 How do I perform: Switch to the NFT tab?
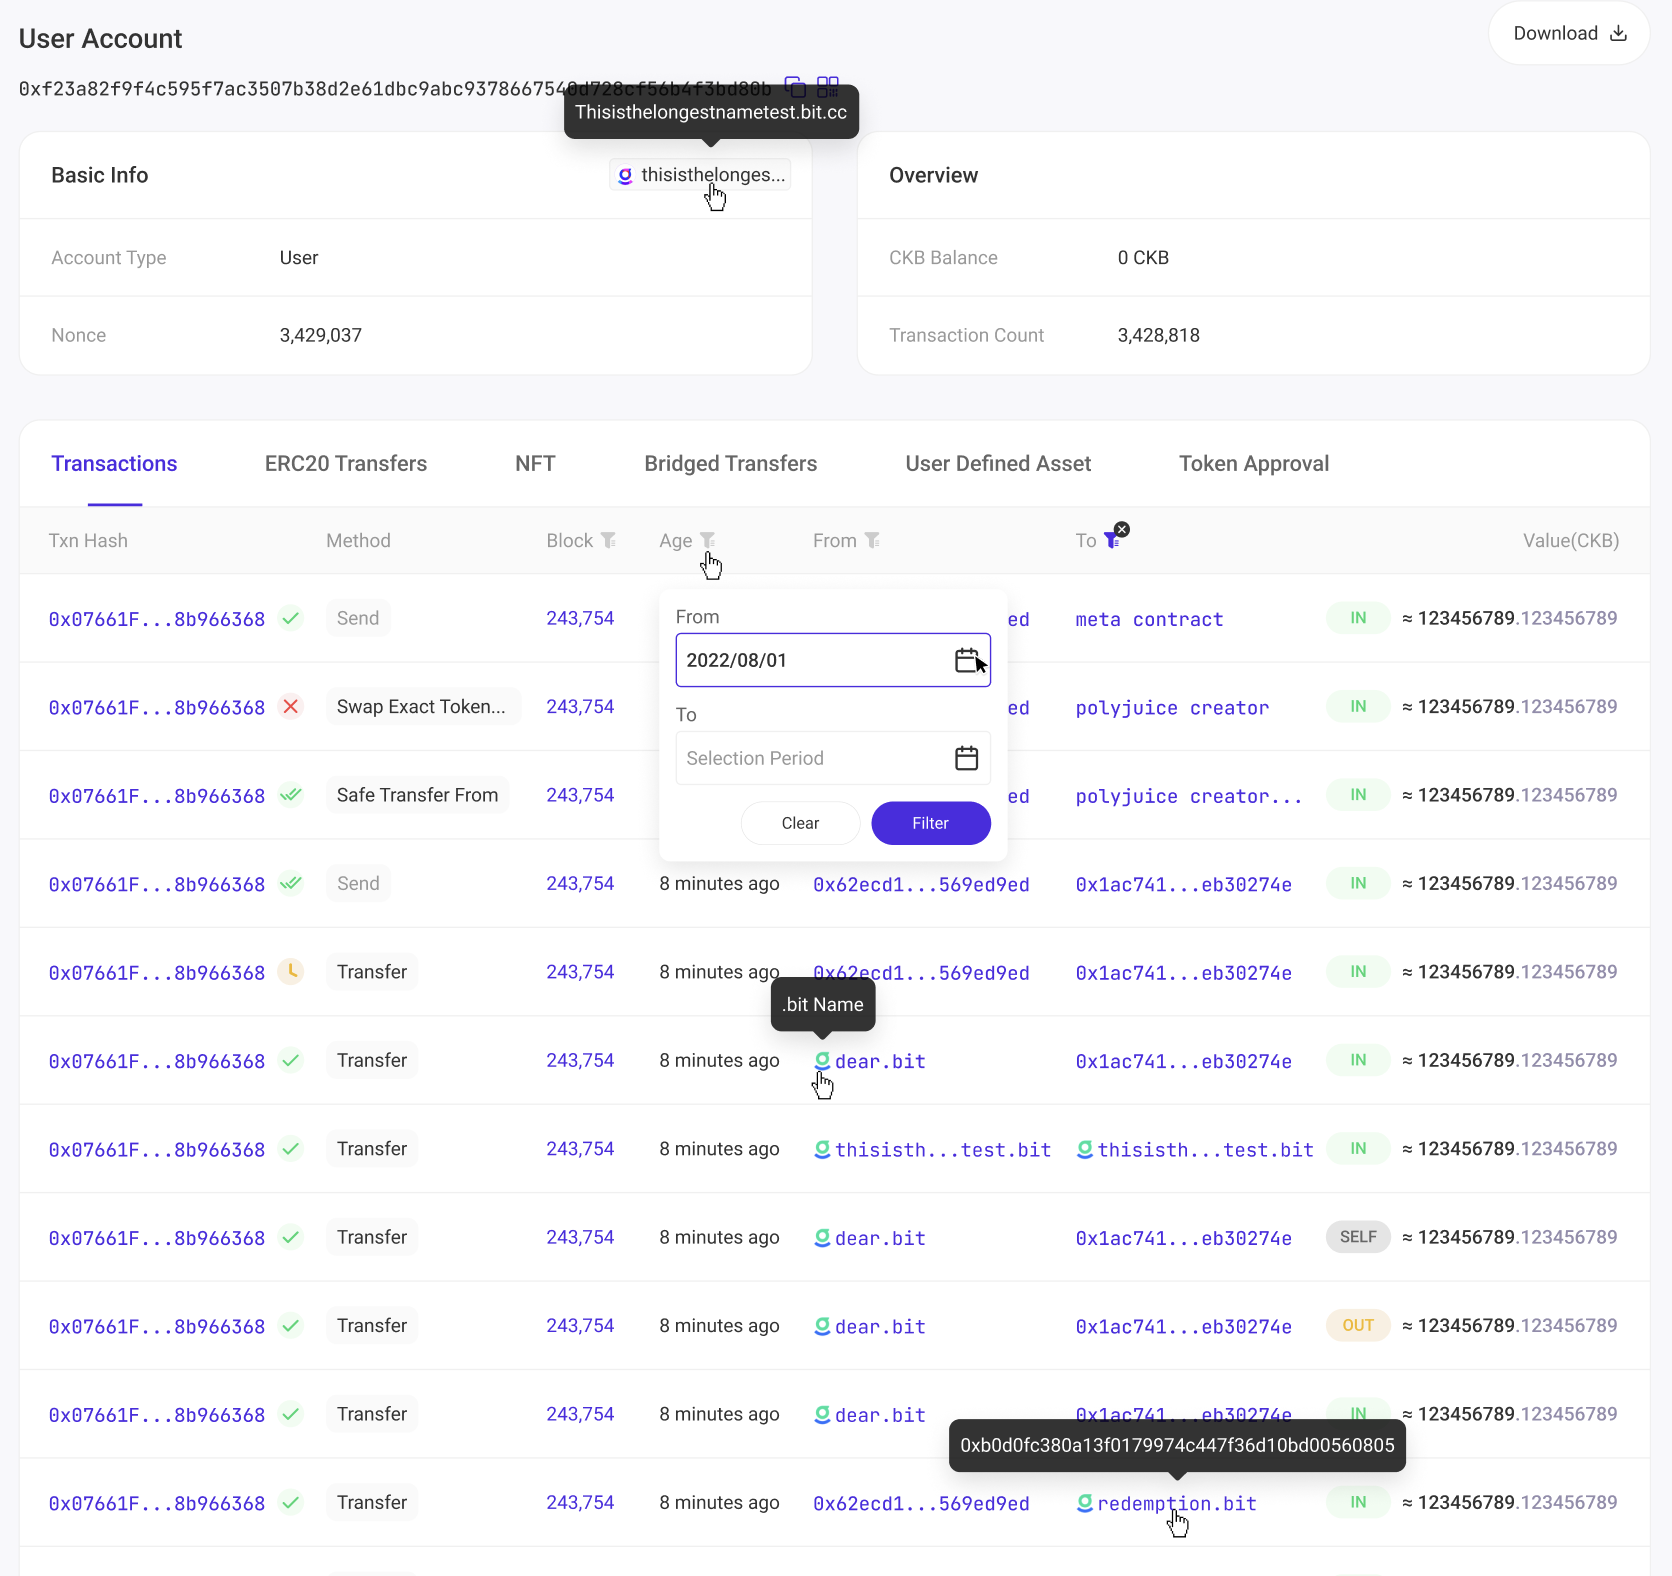534,463
